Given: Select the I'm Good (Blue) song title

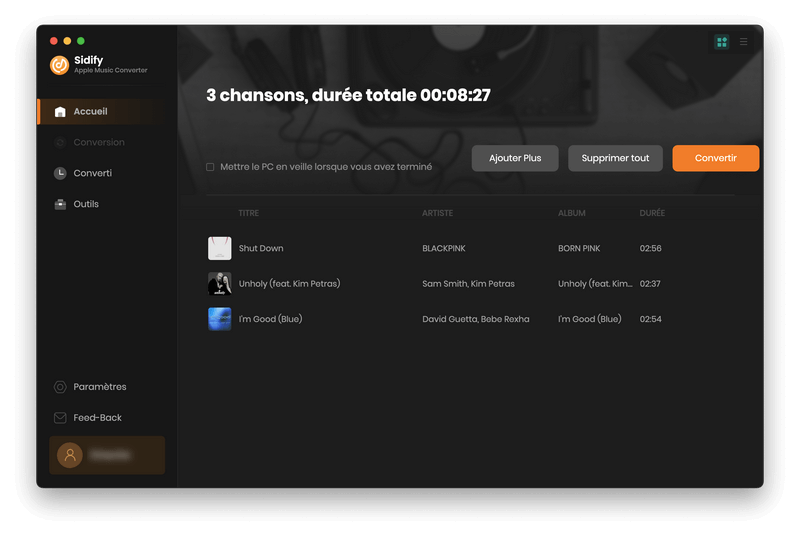Looking at the screenshot, I should [x=270, y=319].
